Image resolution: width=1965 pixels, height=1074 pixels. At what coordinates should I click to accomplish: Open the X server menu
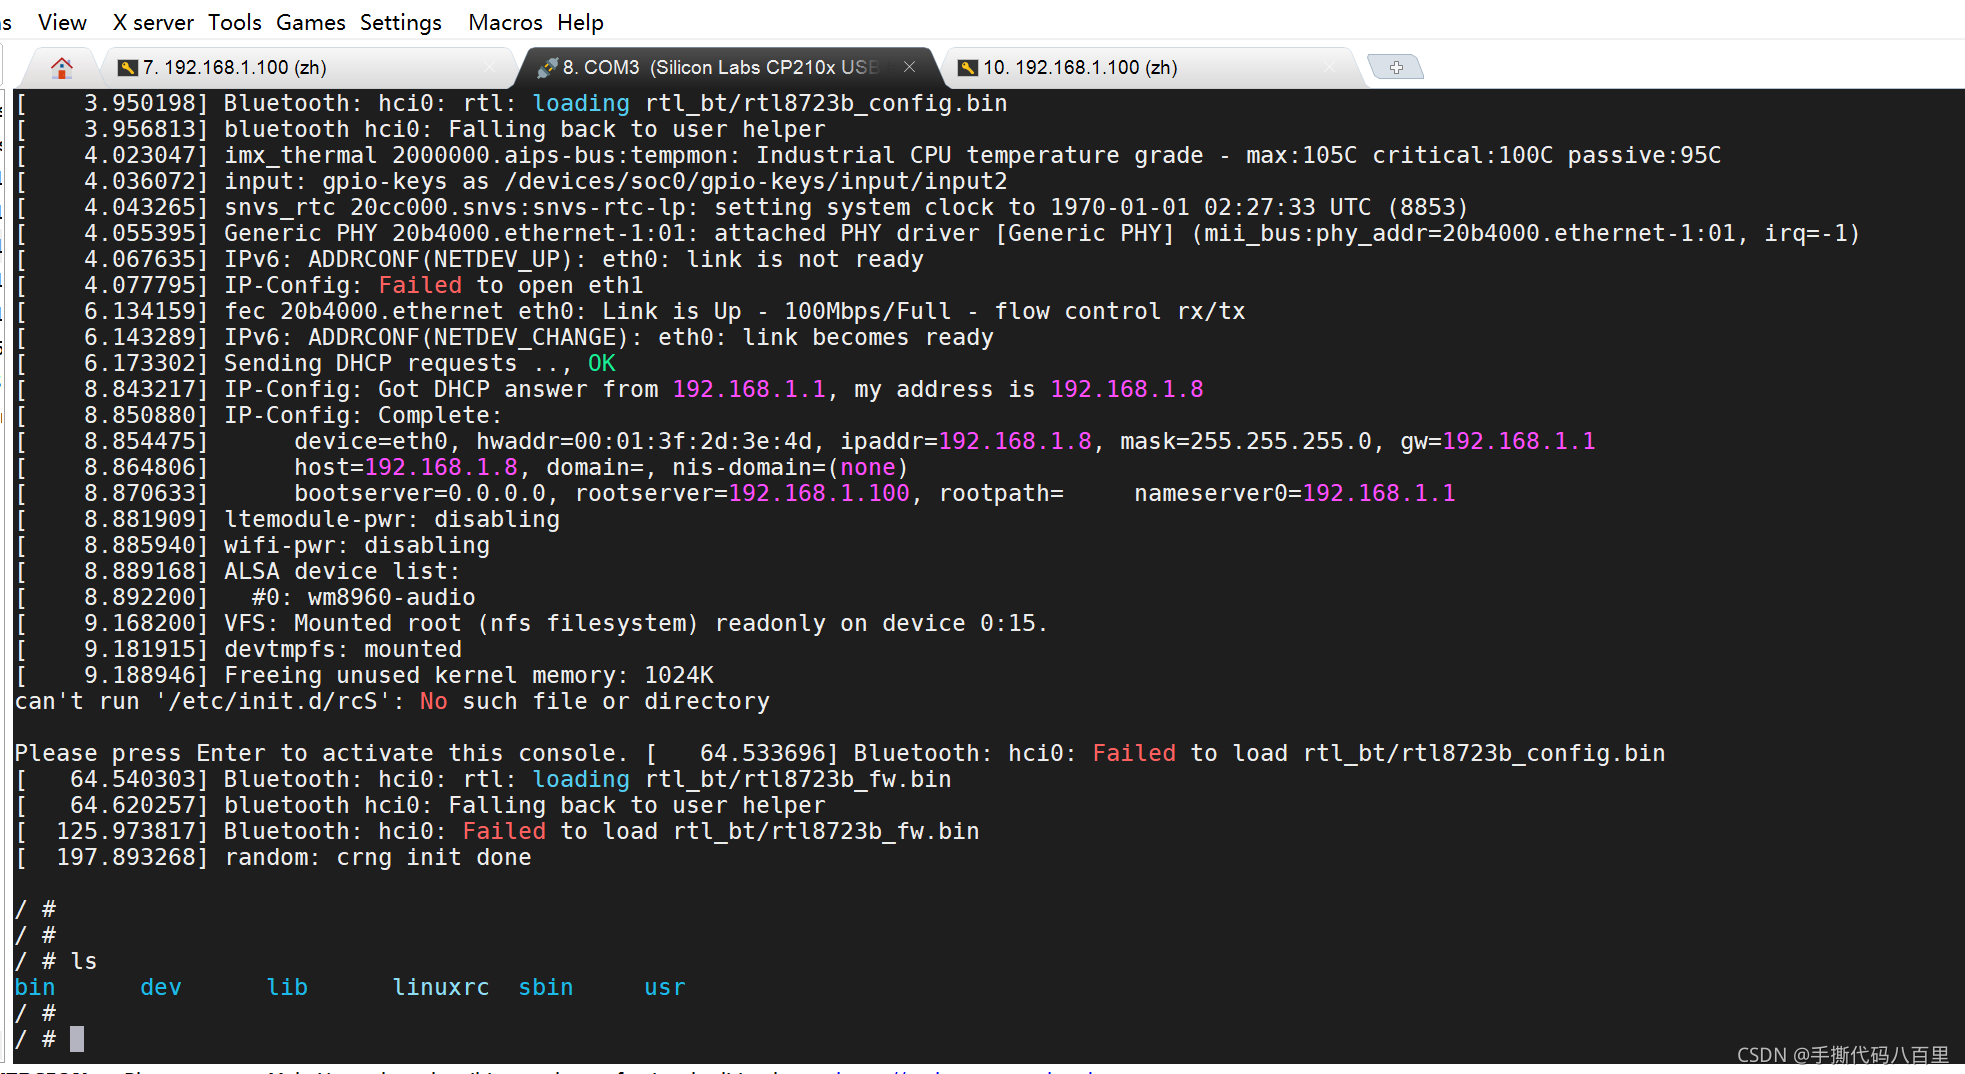153,22
